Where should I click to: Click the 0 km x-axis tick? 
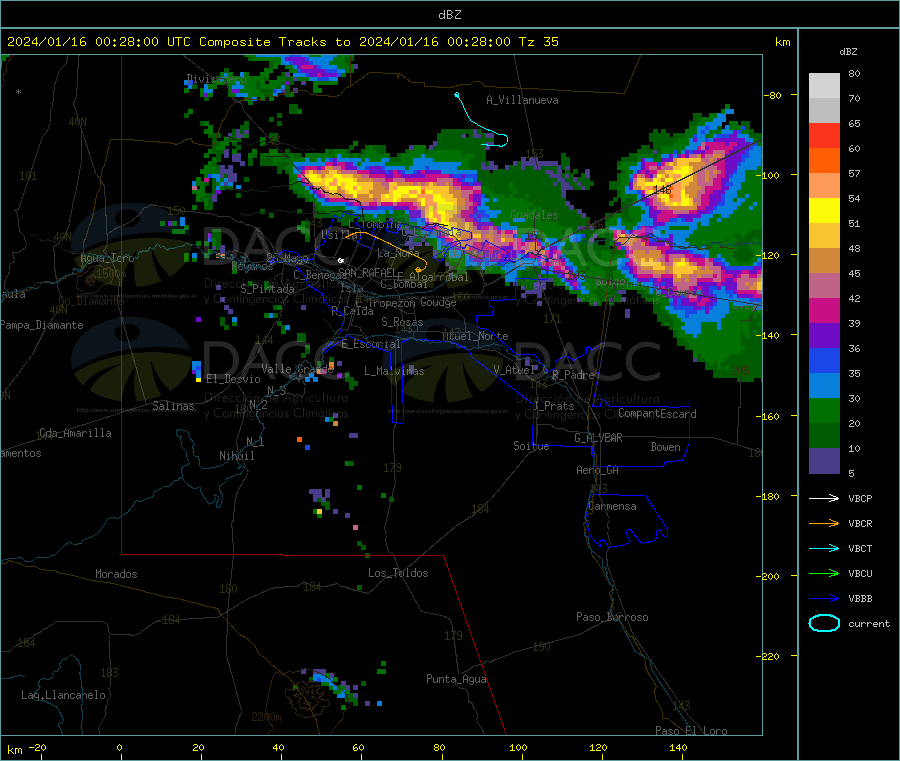pos(119,747)
